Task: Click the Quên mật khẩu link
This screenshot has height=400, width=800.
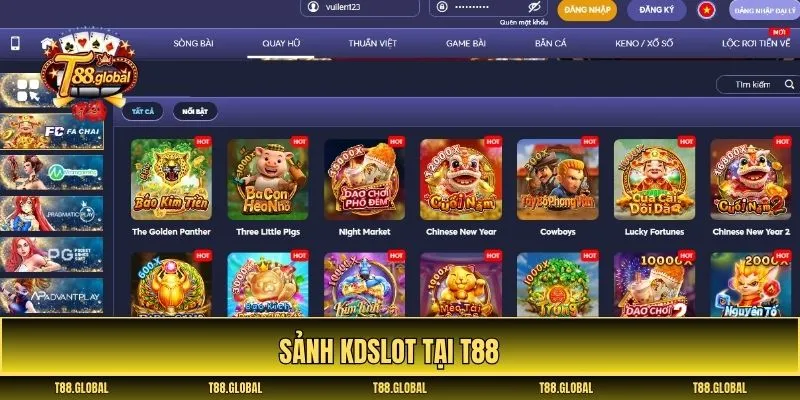Action: point(523,22)
